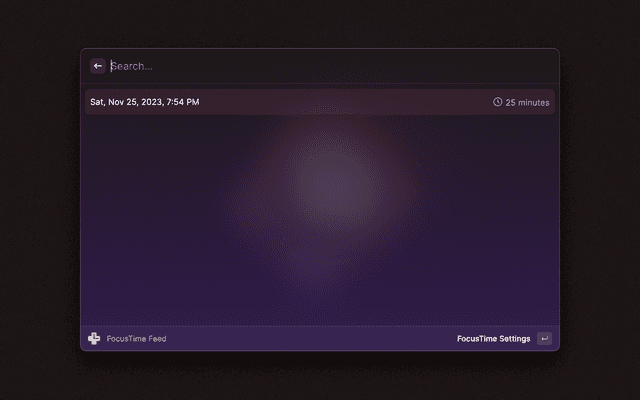Click the "FocusTime Settings" action label
The width and height of the screenshot is (640, 400).
point(493,339)
